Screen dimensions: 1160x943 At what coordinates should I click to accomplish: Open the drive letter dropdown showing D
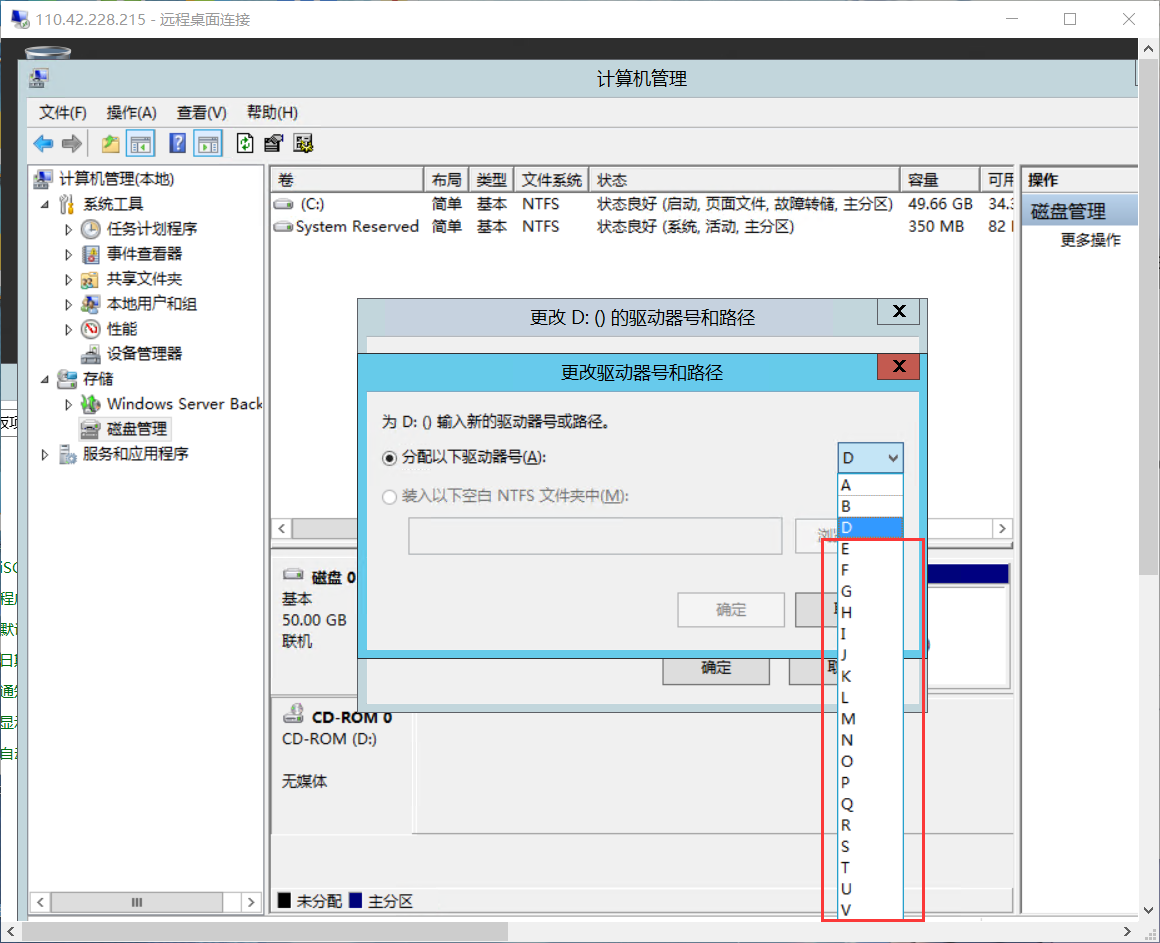click(x=870, y=458)
